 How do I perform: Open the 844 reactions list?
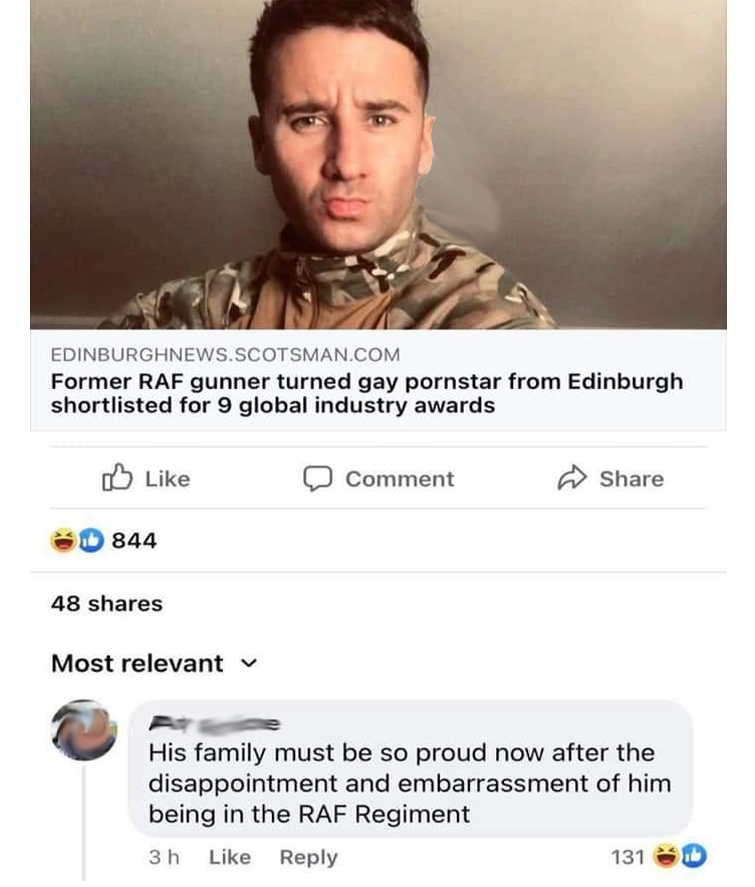pyautogui.click(x=134, y=541)
